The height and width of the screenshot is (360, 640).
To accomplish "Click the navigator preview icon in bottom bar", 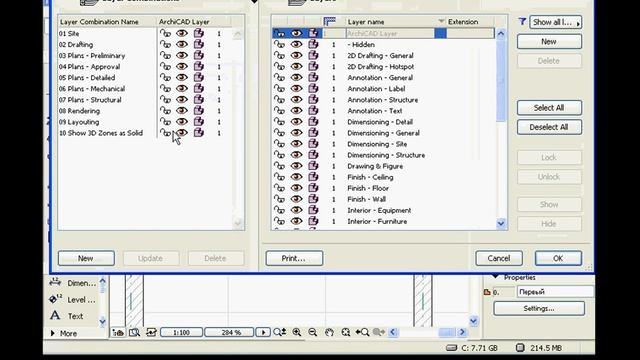I will pyautogui.click(x=134, y=333).
